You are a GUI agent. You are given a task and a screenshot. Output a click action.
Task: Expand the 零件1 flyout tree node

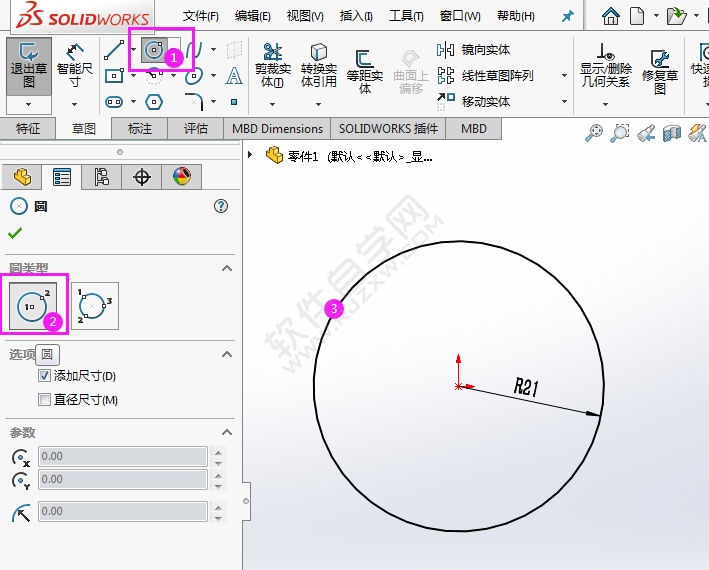point(250,155)
